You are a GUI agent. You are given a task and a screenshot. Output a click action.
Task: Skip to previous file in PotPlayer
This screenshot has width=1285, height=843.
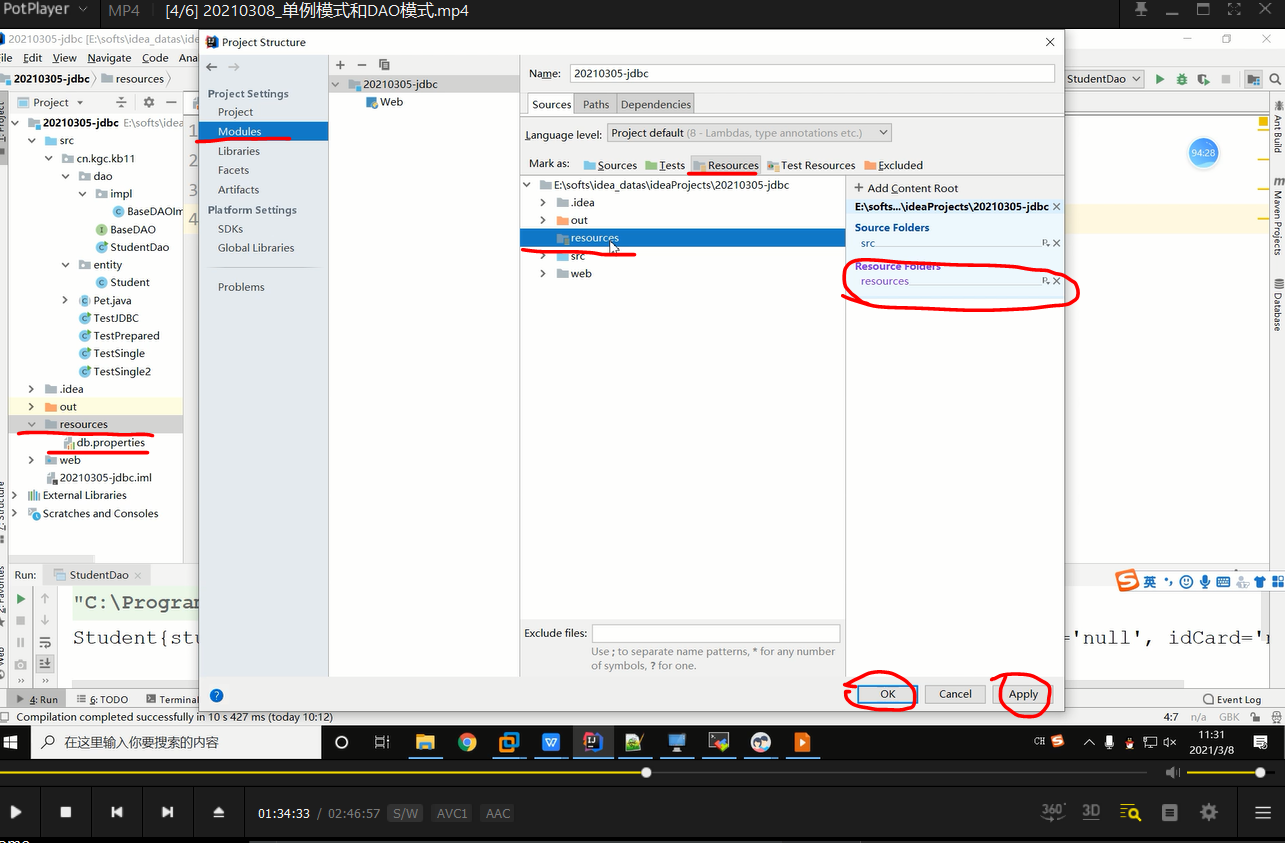click(x=117, y=812)
